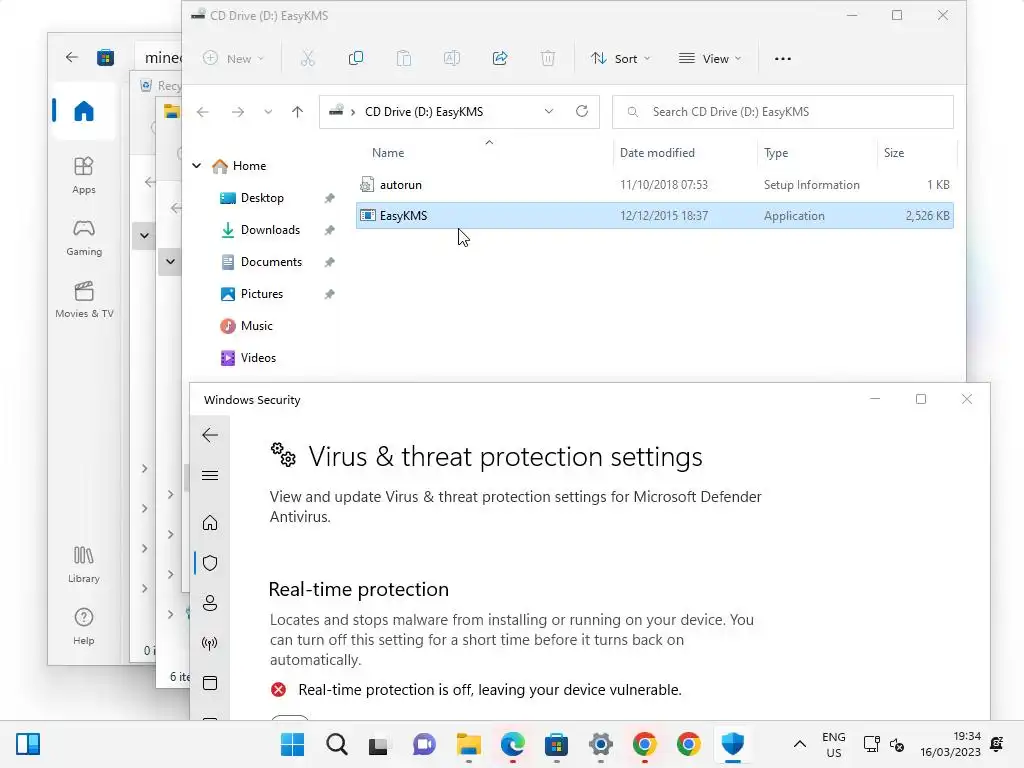The width and height of the screenshot is (1024, 768).
Task: Open Firewall & network protection icon
Action: coord(210,643)
